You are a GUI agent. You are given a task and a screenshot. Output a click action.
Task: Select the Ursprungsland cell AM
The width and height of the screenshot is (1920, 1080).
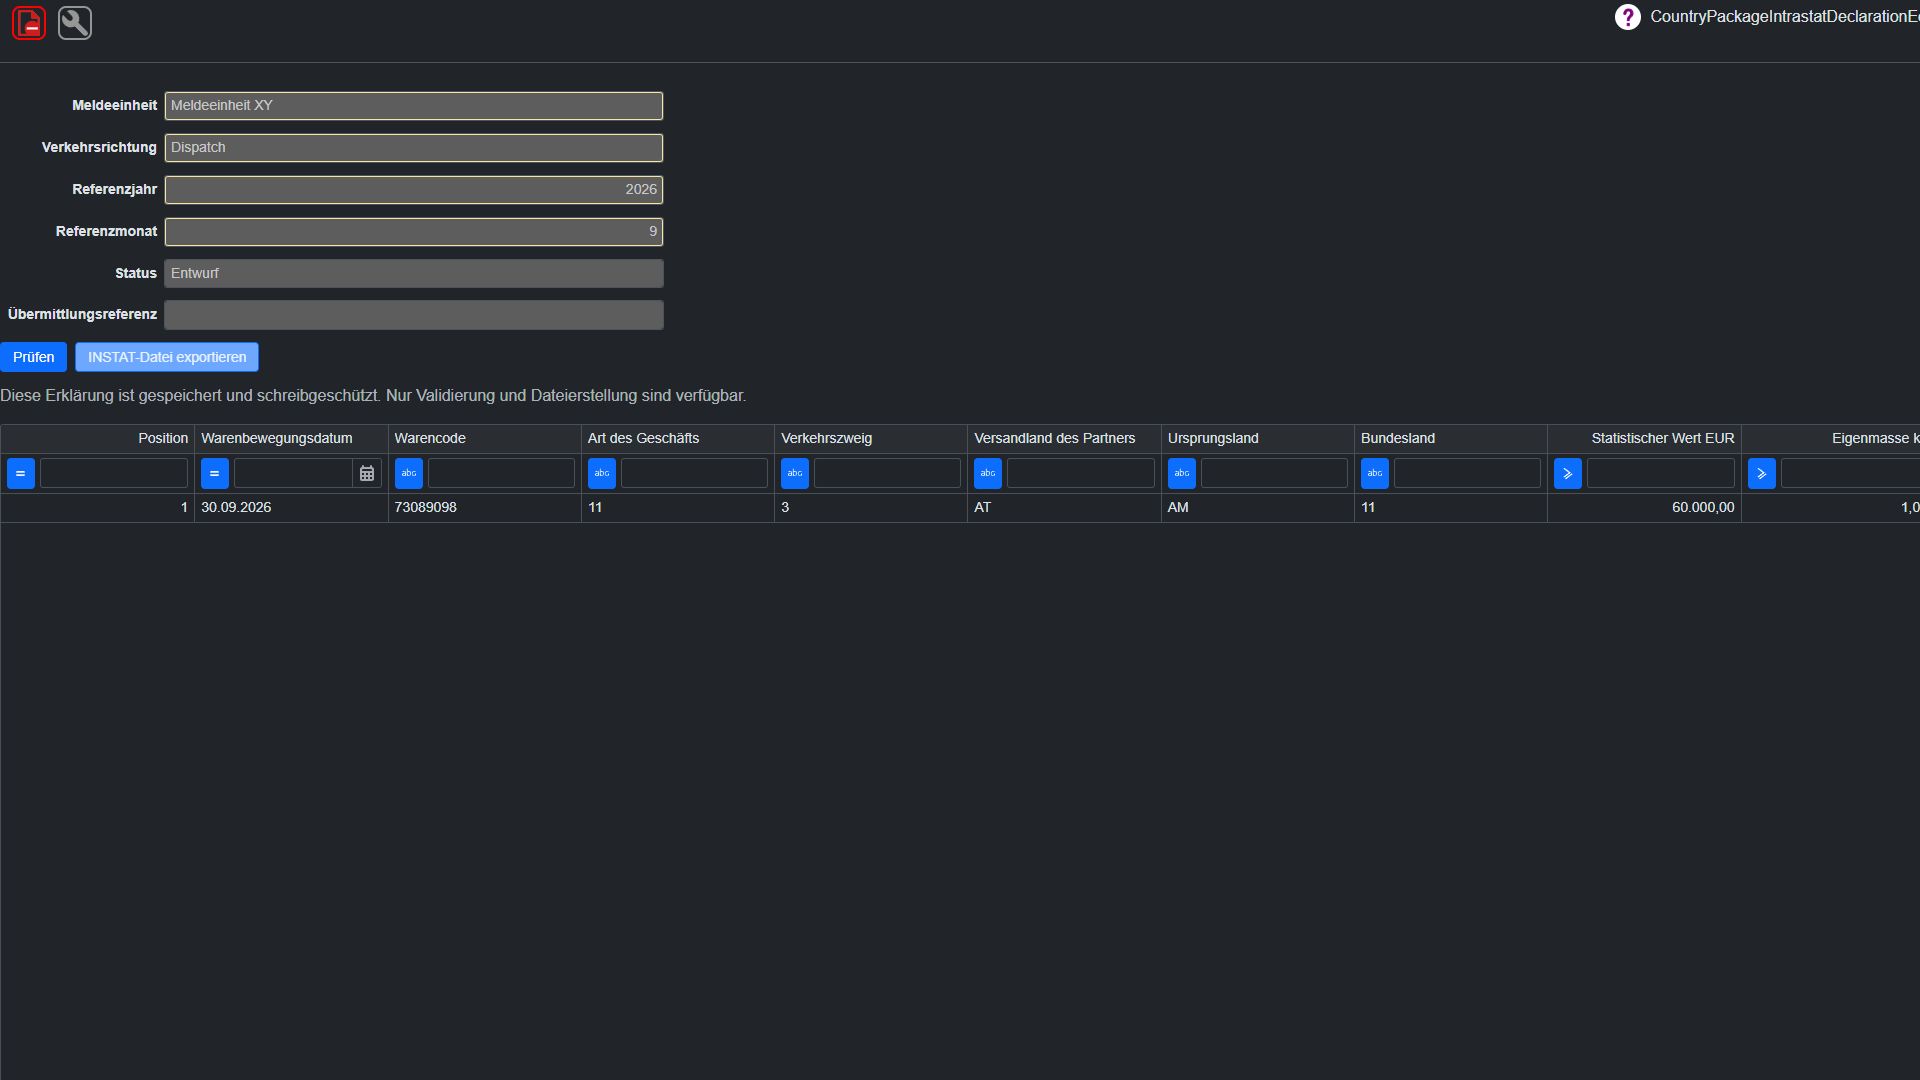click(1258, 508)
